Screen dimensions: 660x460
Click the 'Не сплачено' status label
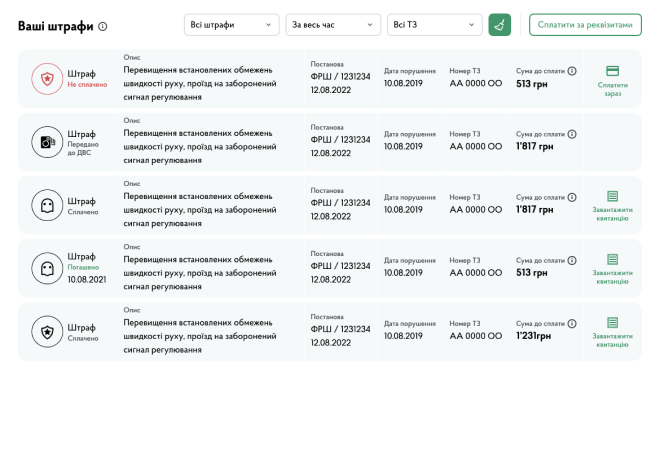point(87,85)
